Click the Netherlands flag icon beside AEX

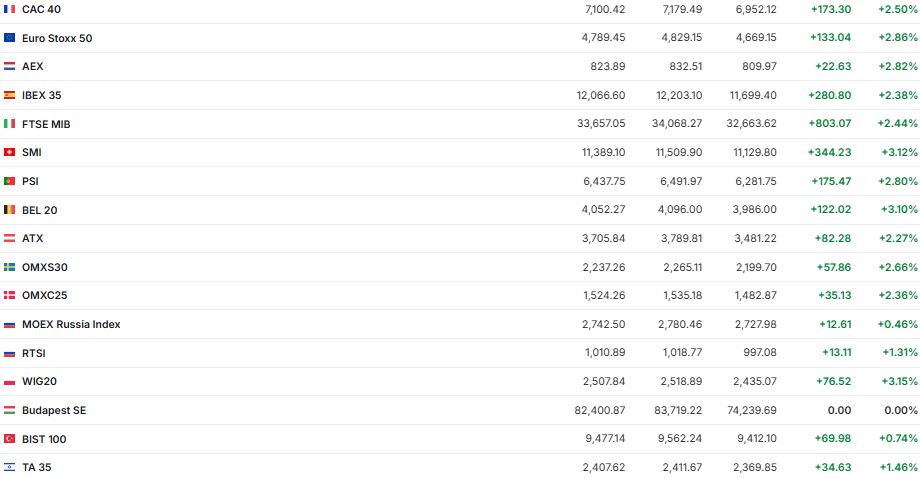(10, 66)
